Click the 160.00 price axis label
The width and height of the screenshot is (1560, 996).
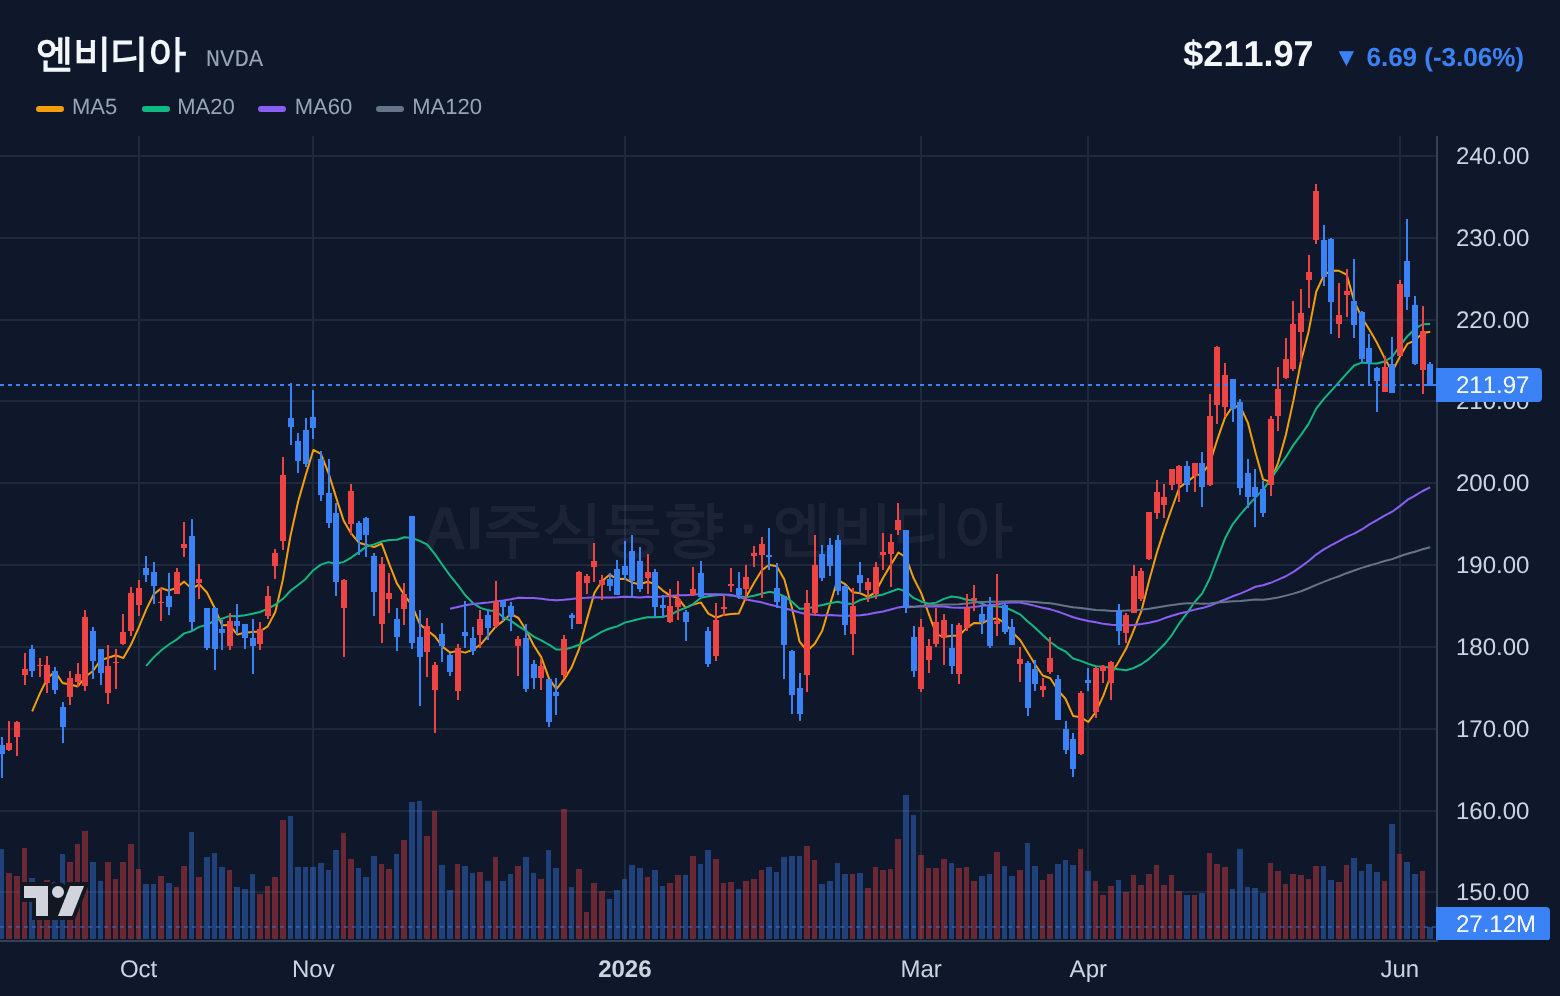point(1492,811)
